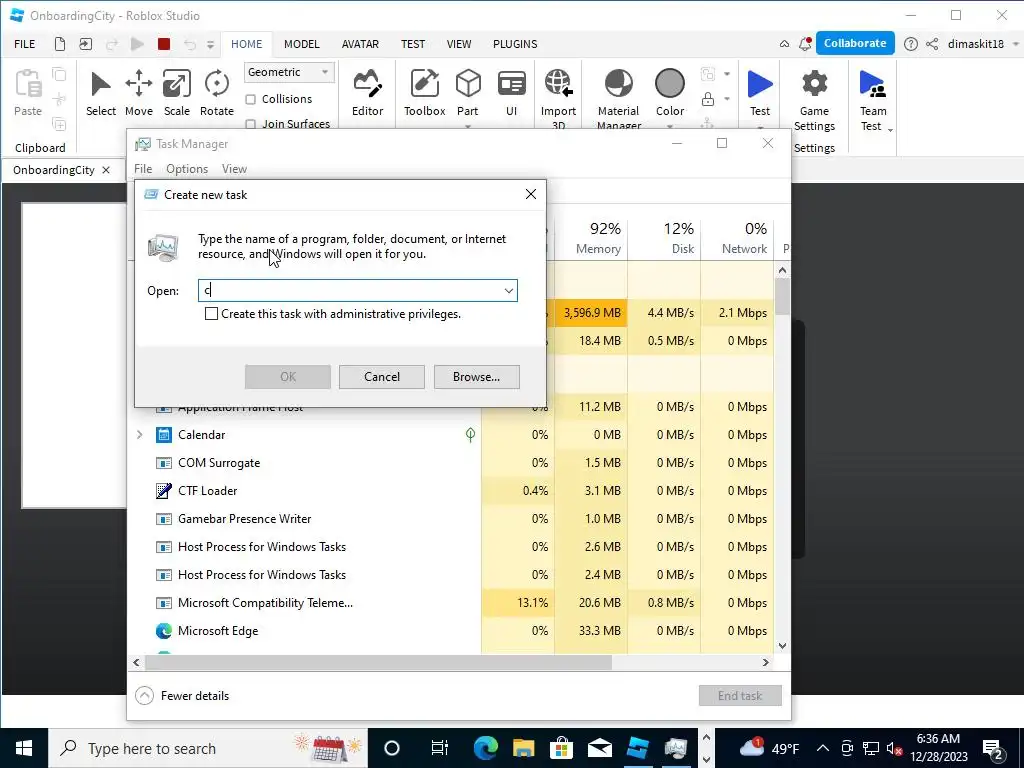Sort by the Memory column header
Image resolution: width=1024 pixels, height=768 pixels.
591,238
